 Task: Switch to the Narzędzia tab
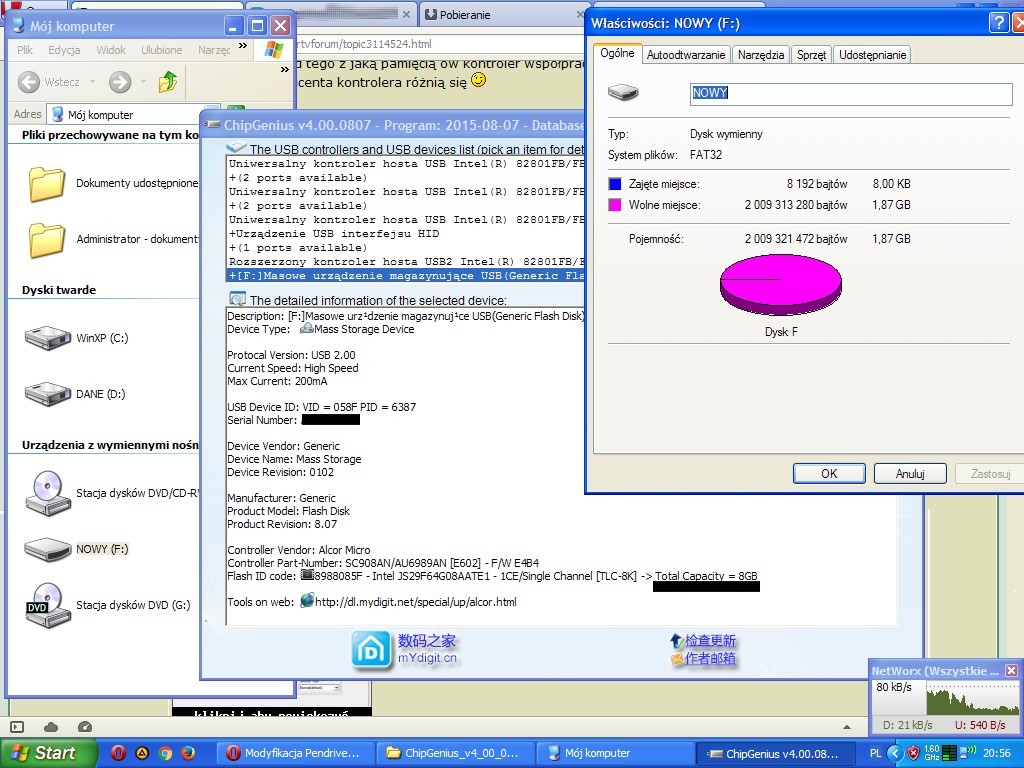coord(761,55)
